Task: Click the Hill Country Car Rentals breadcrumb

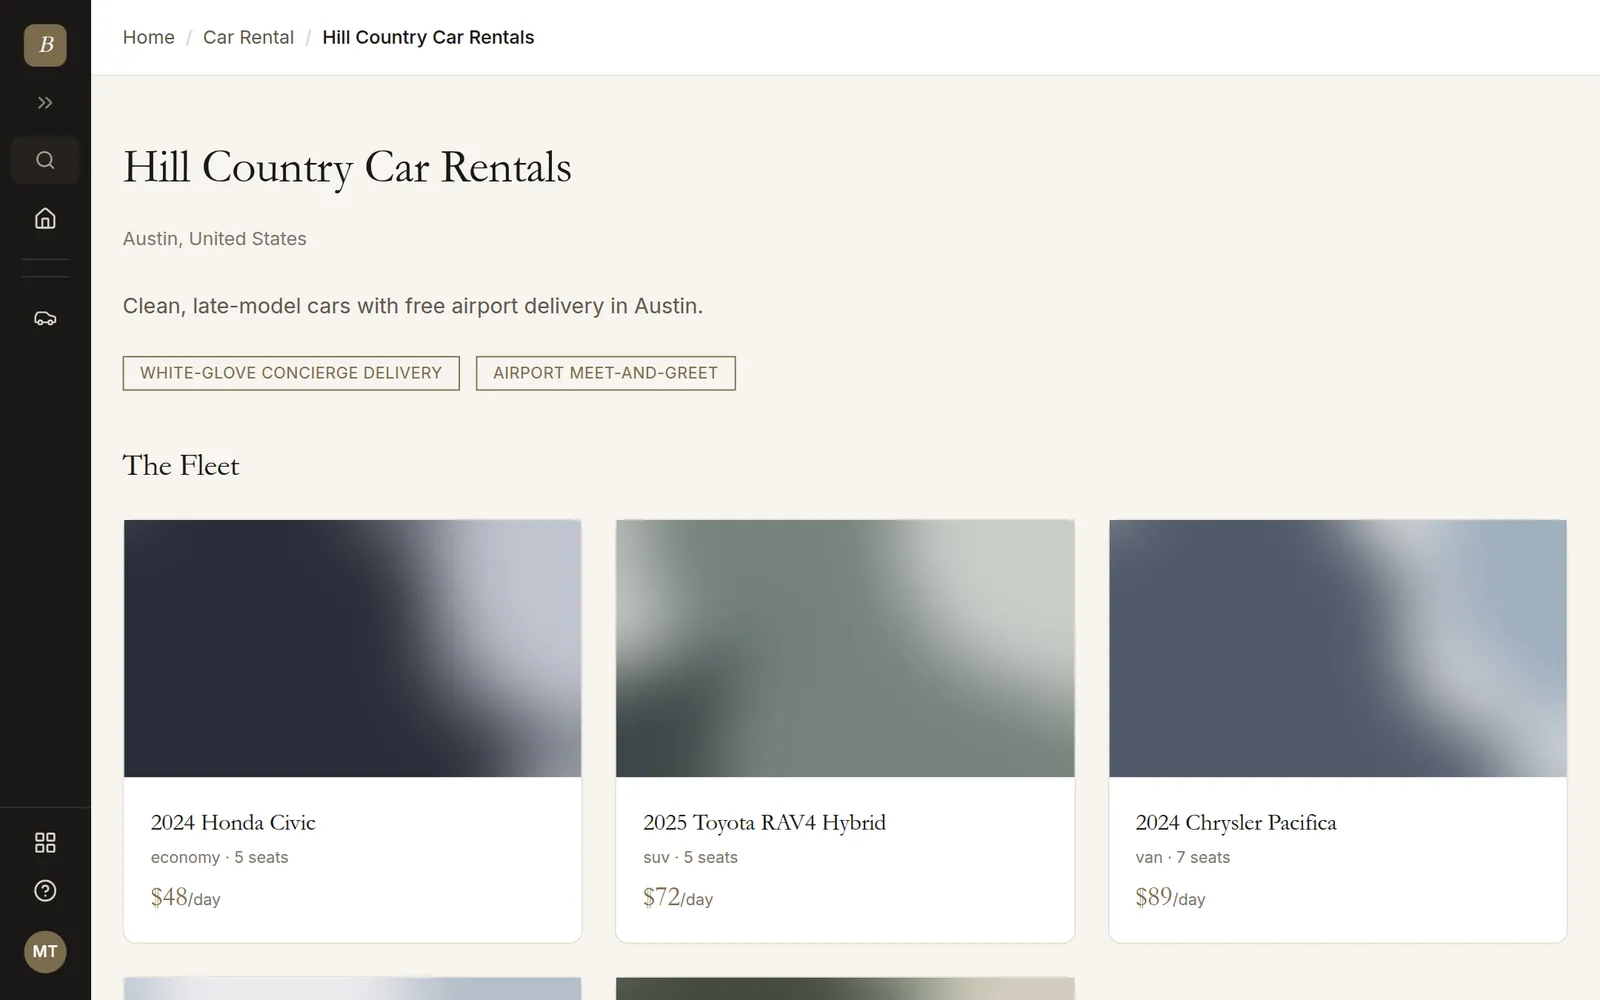Action: (x=428, y=37)
